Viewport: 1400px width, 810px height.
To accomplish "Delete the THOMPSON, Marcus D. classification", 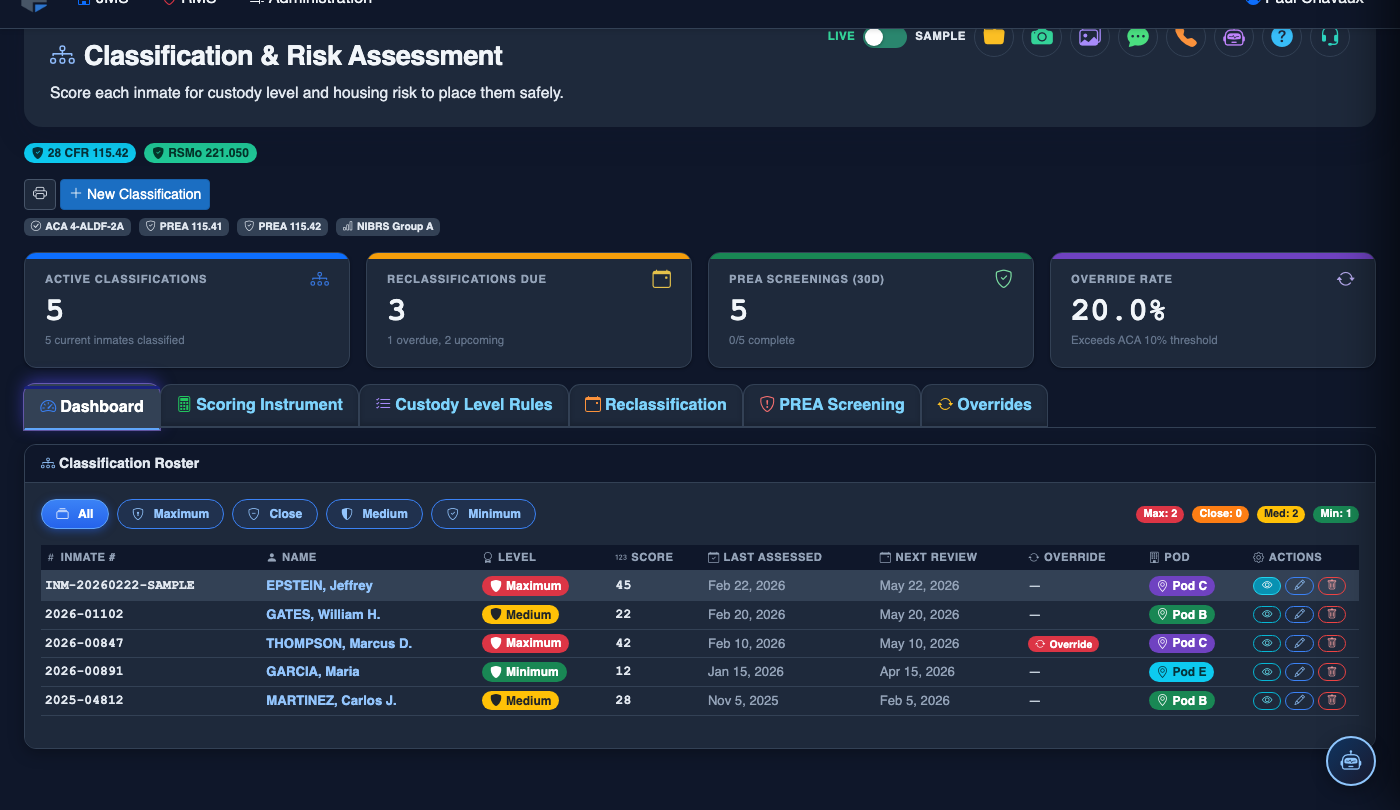I will (1332, 643).
